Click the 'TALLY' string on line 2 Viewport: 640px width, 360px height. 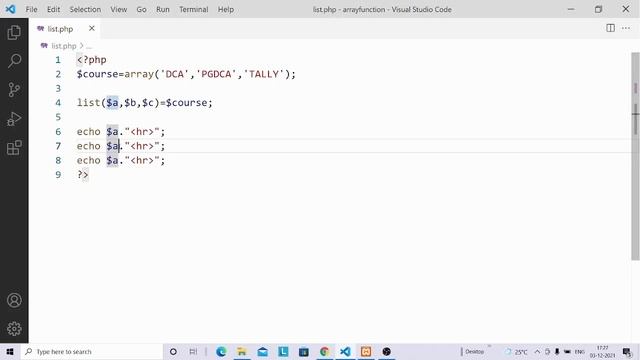click(264, 74)
